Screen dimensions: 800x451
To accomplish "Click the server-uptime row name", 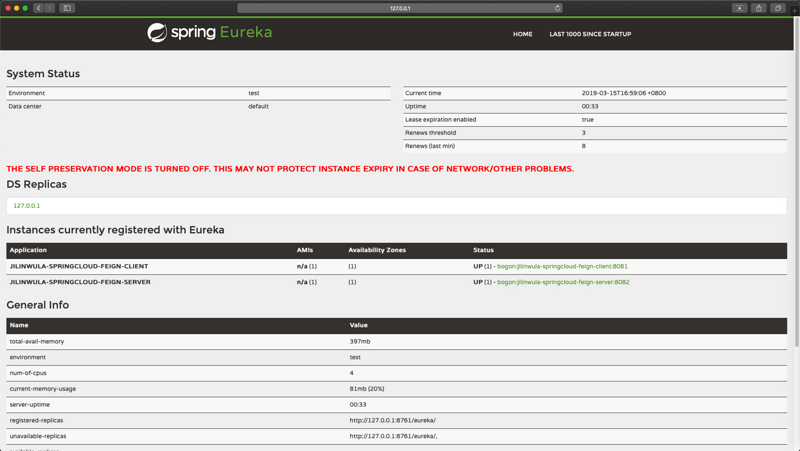I will [30, 405].
